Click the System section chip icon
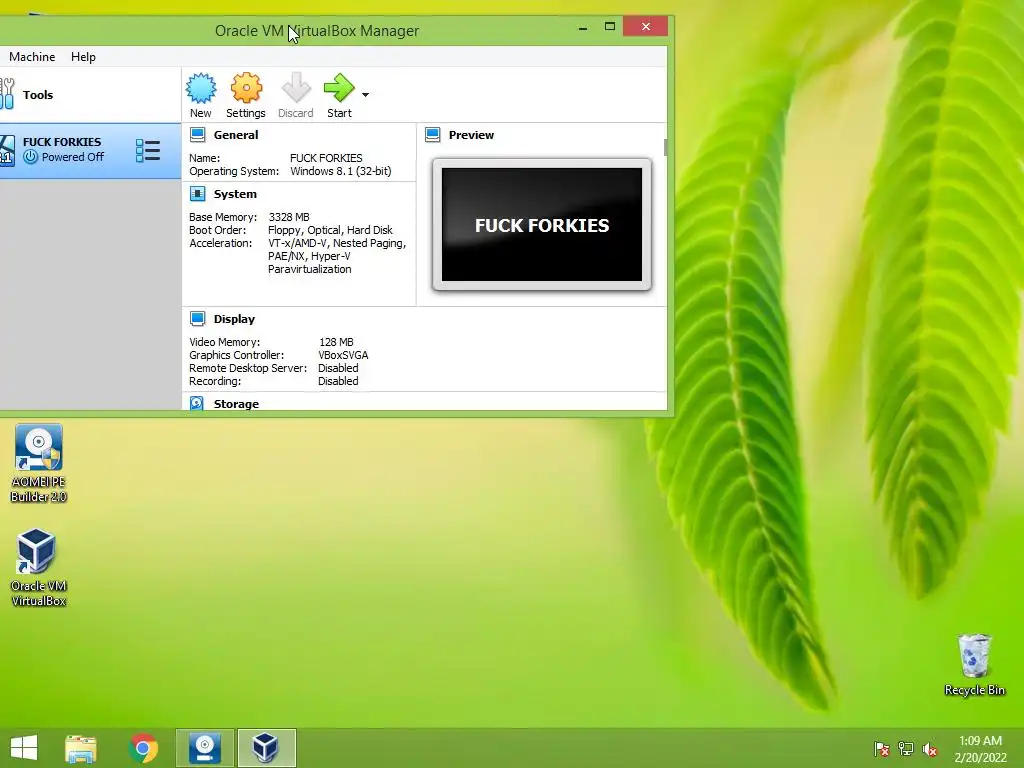This screenshot has height=768, width=1024. [x=197, y=194]
